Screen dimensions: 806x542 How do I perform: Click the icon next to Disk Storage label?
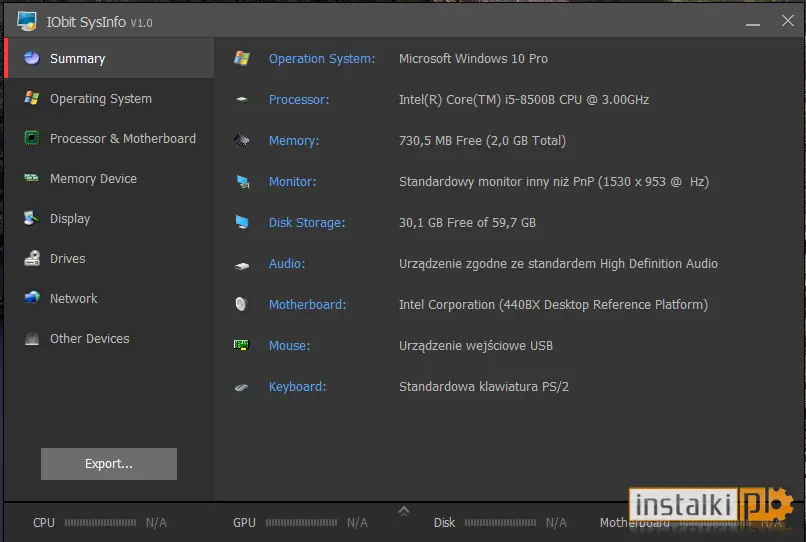[x=242, y=222]
